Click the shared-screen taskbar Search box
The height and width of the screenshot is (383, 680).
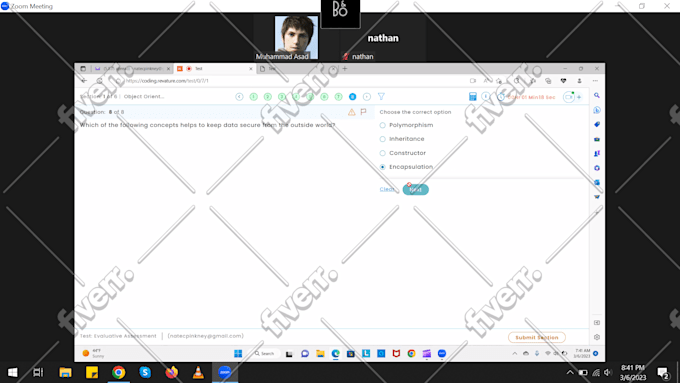265,354
